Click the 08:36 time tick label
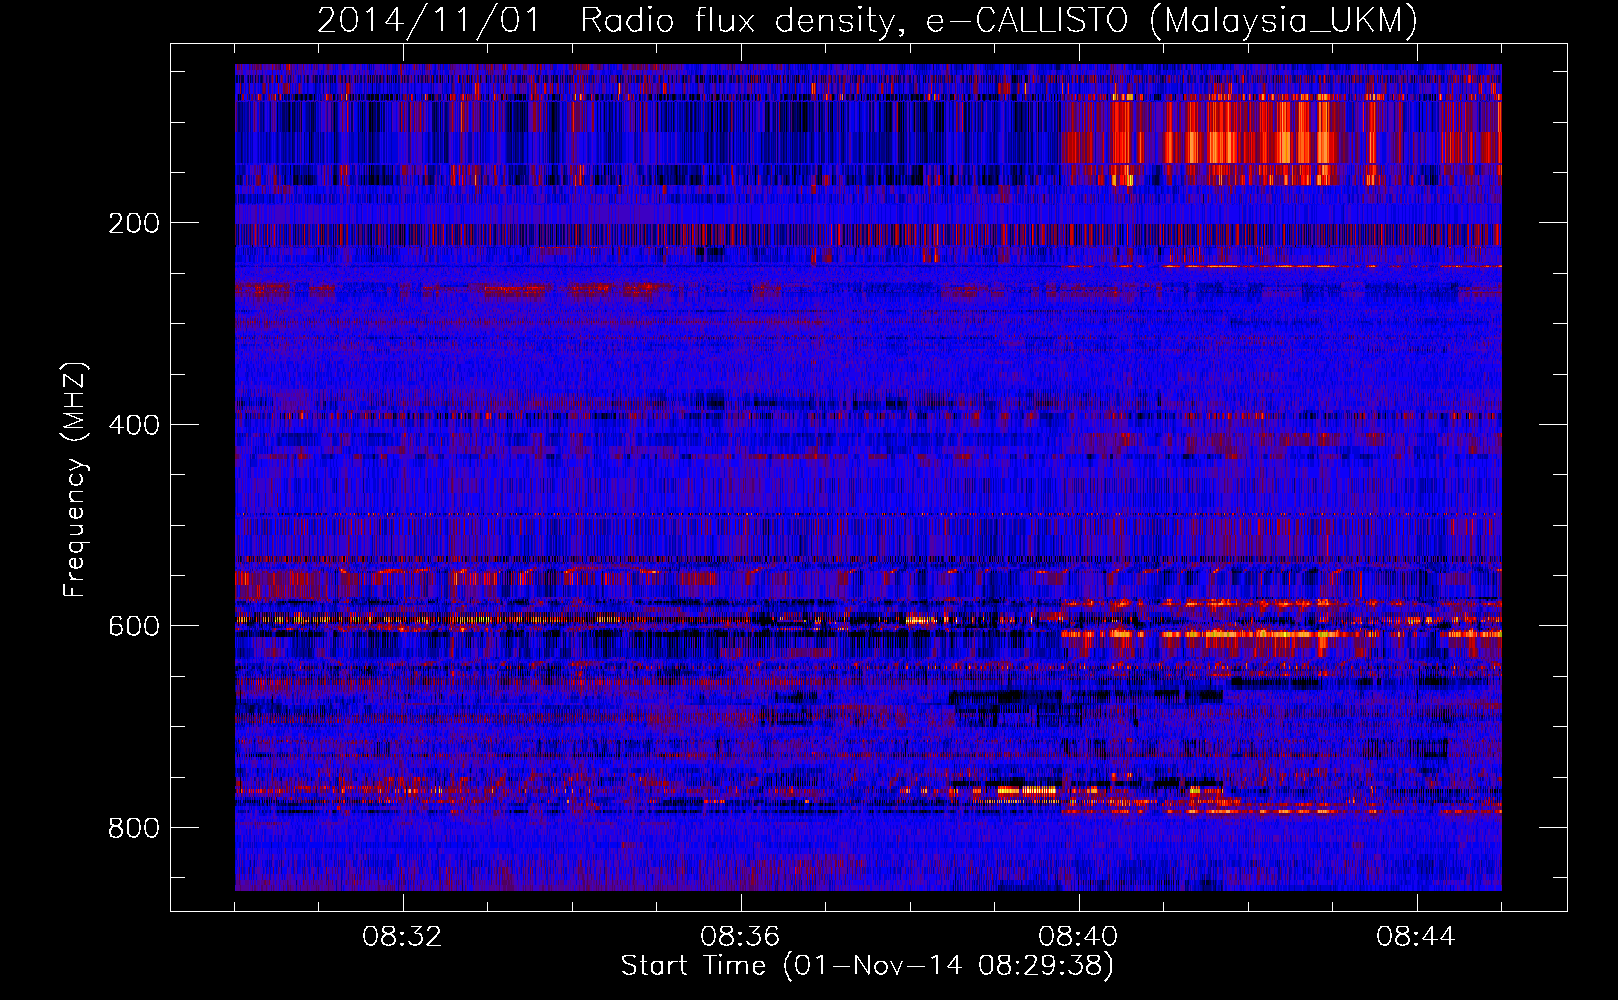 [740, 937]
